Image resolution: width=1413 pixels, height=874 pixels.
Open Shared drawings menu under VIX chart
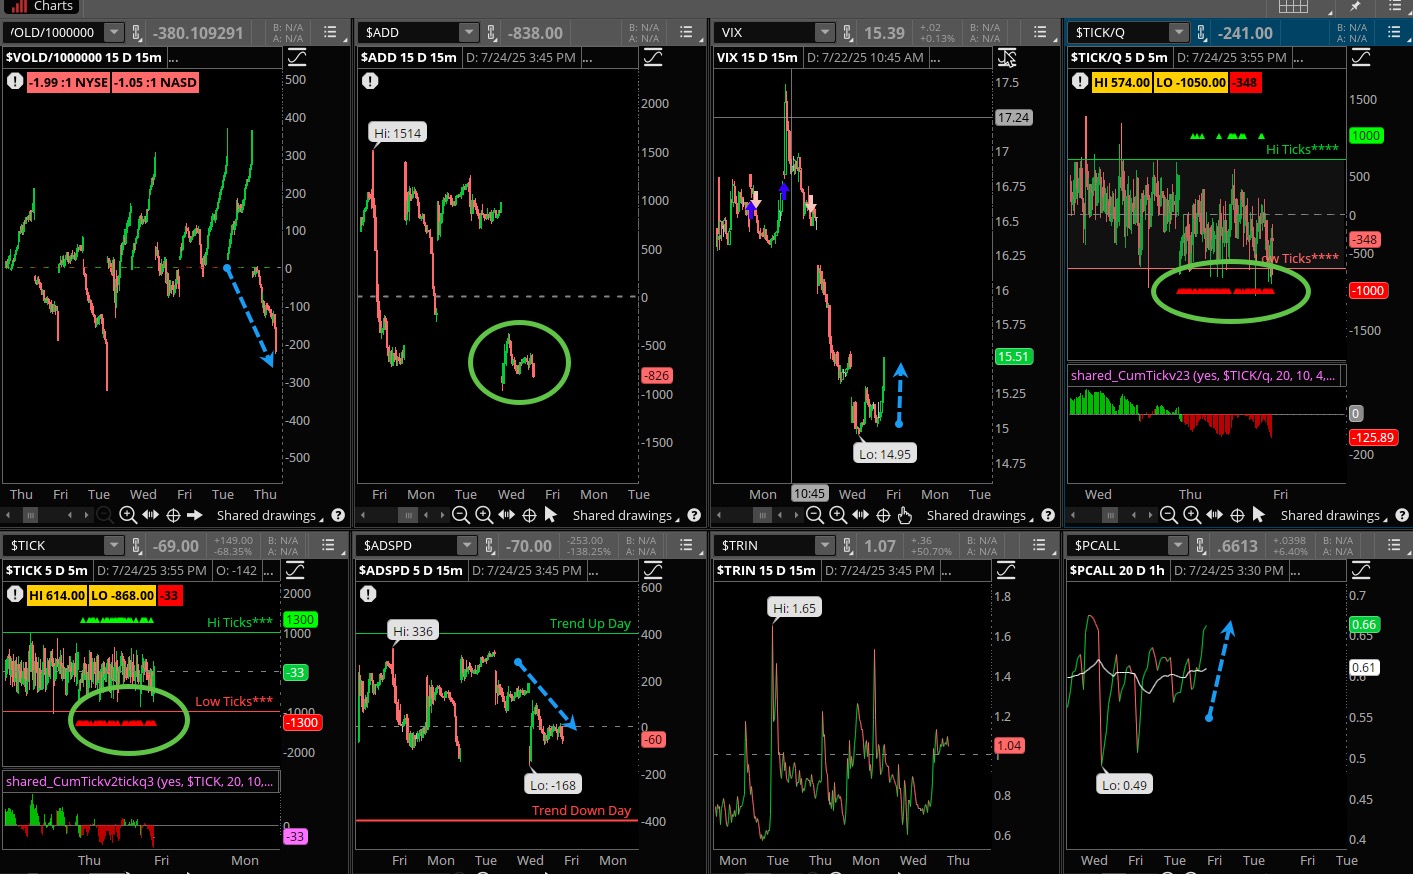pyautogui.click(x=980, y=515)
